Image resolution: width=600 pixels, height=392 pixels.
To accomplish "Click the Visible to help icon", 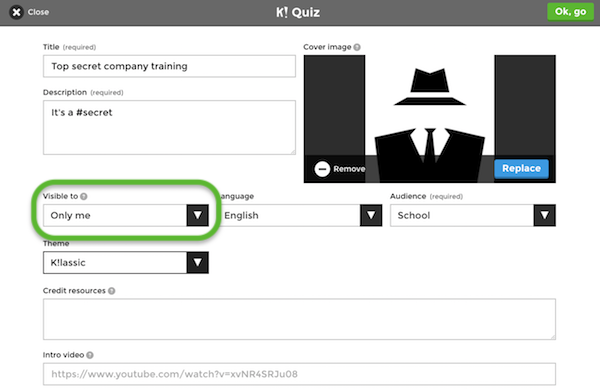I will point(84,196).
